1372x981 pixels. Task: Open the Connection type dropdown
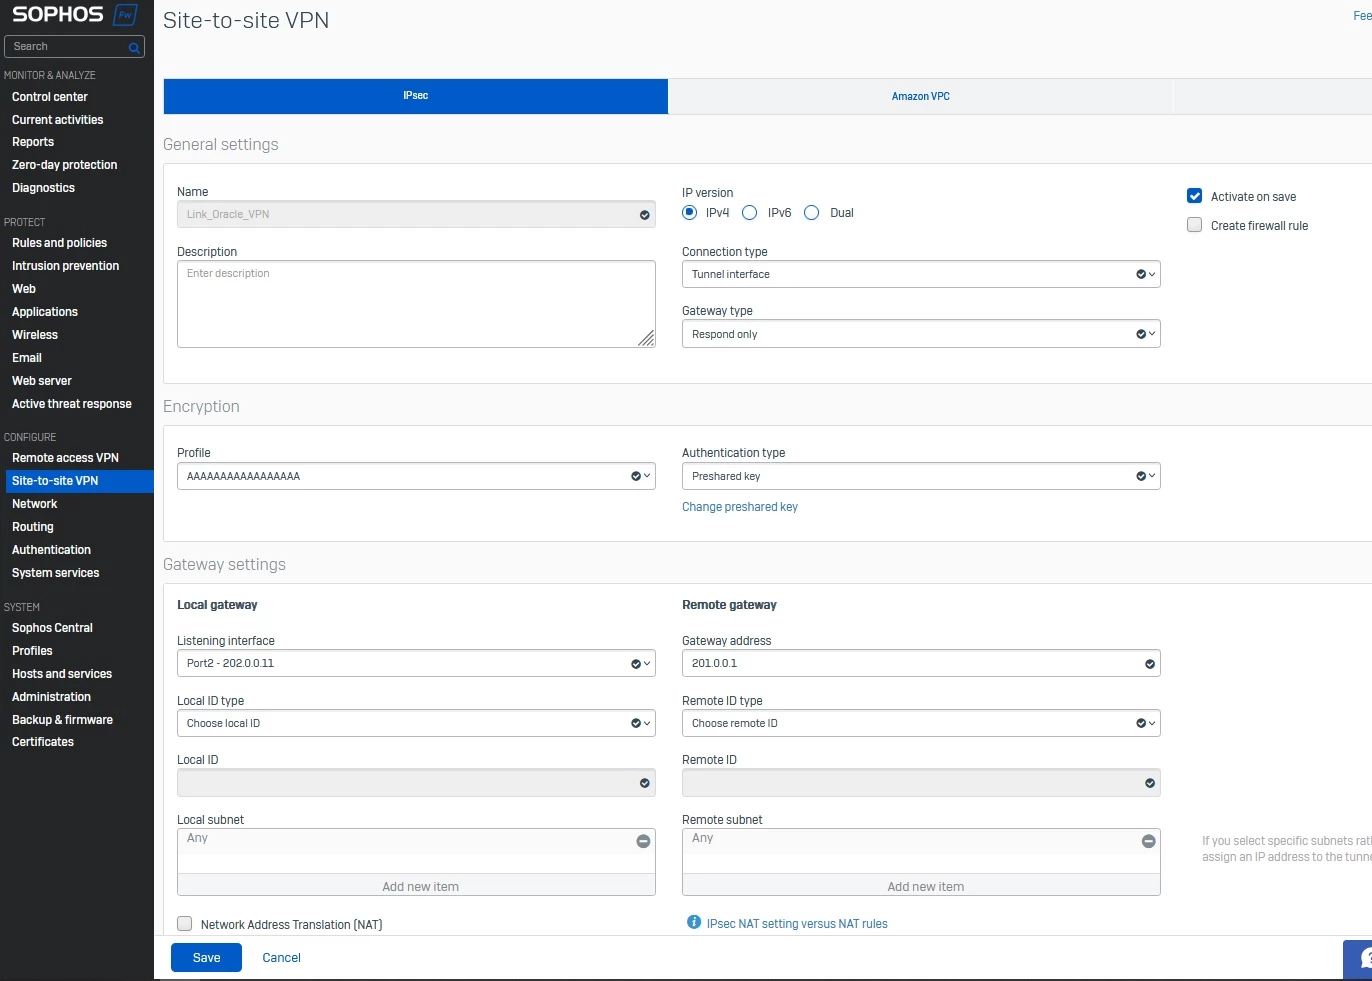click(x=921, y=274)
